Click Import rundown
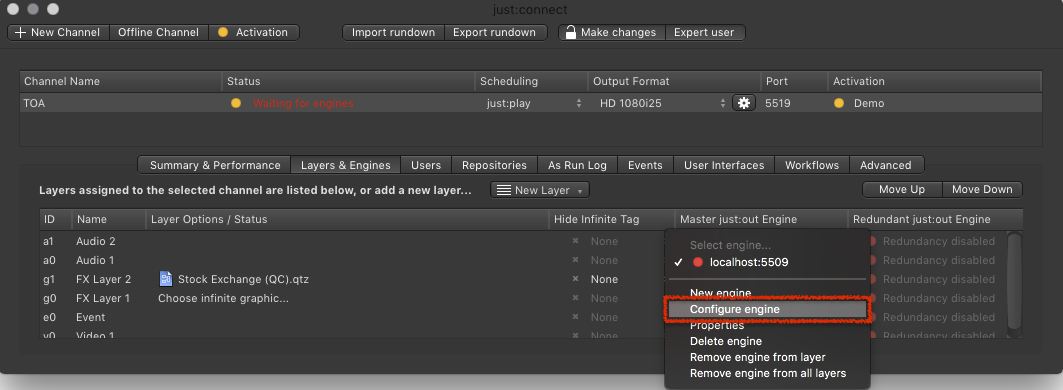Image resolution: width=1063 pixels, height=390 pixels. coord(393,32)
